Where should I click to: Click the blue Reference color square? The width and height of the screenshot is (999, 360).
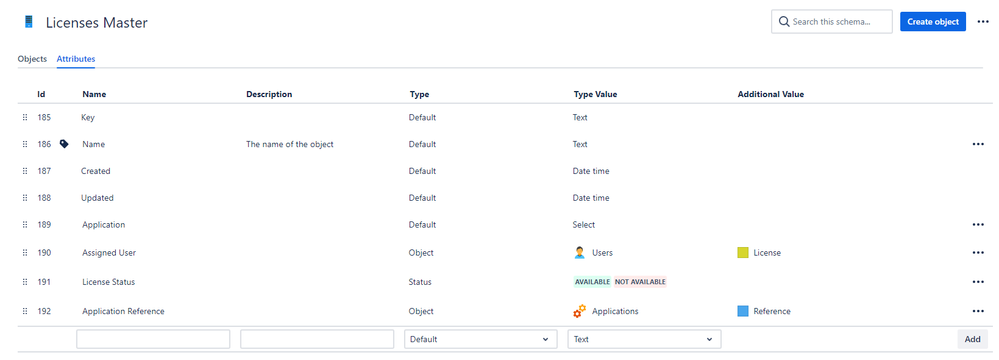tap(743, 311)
